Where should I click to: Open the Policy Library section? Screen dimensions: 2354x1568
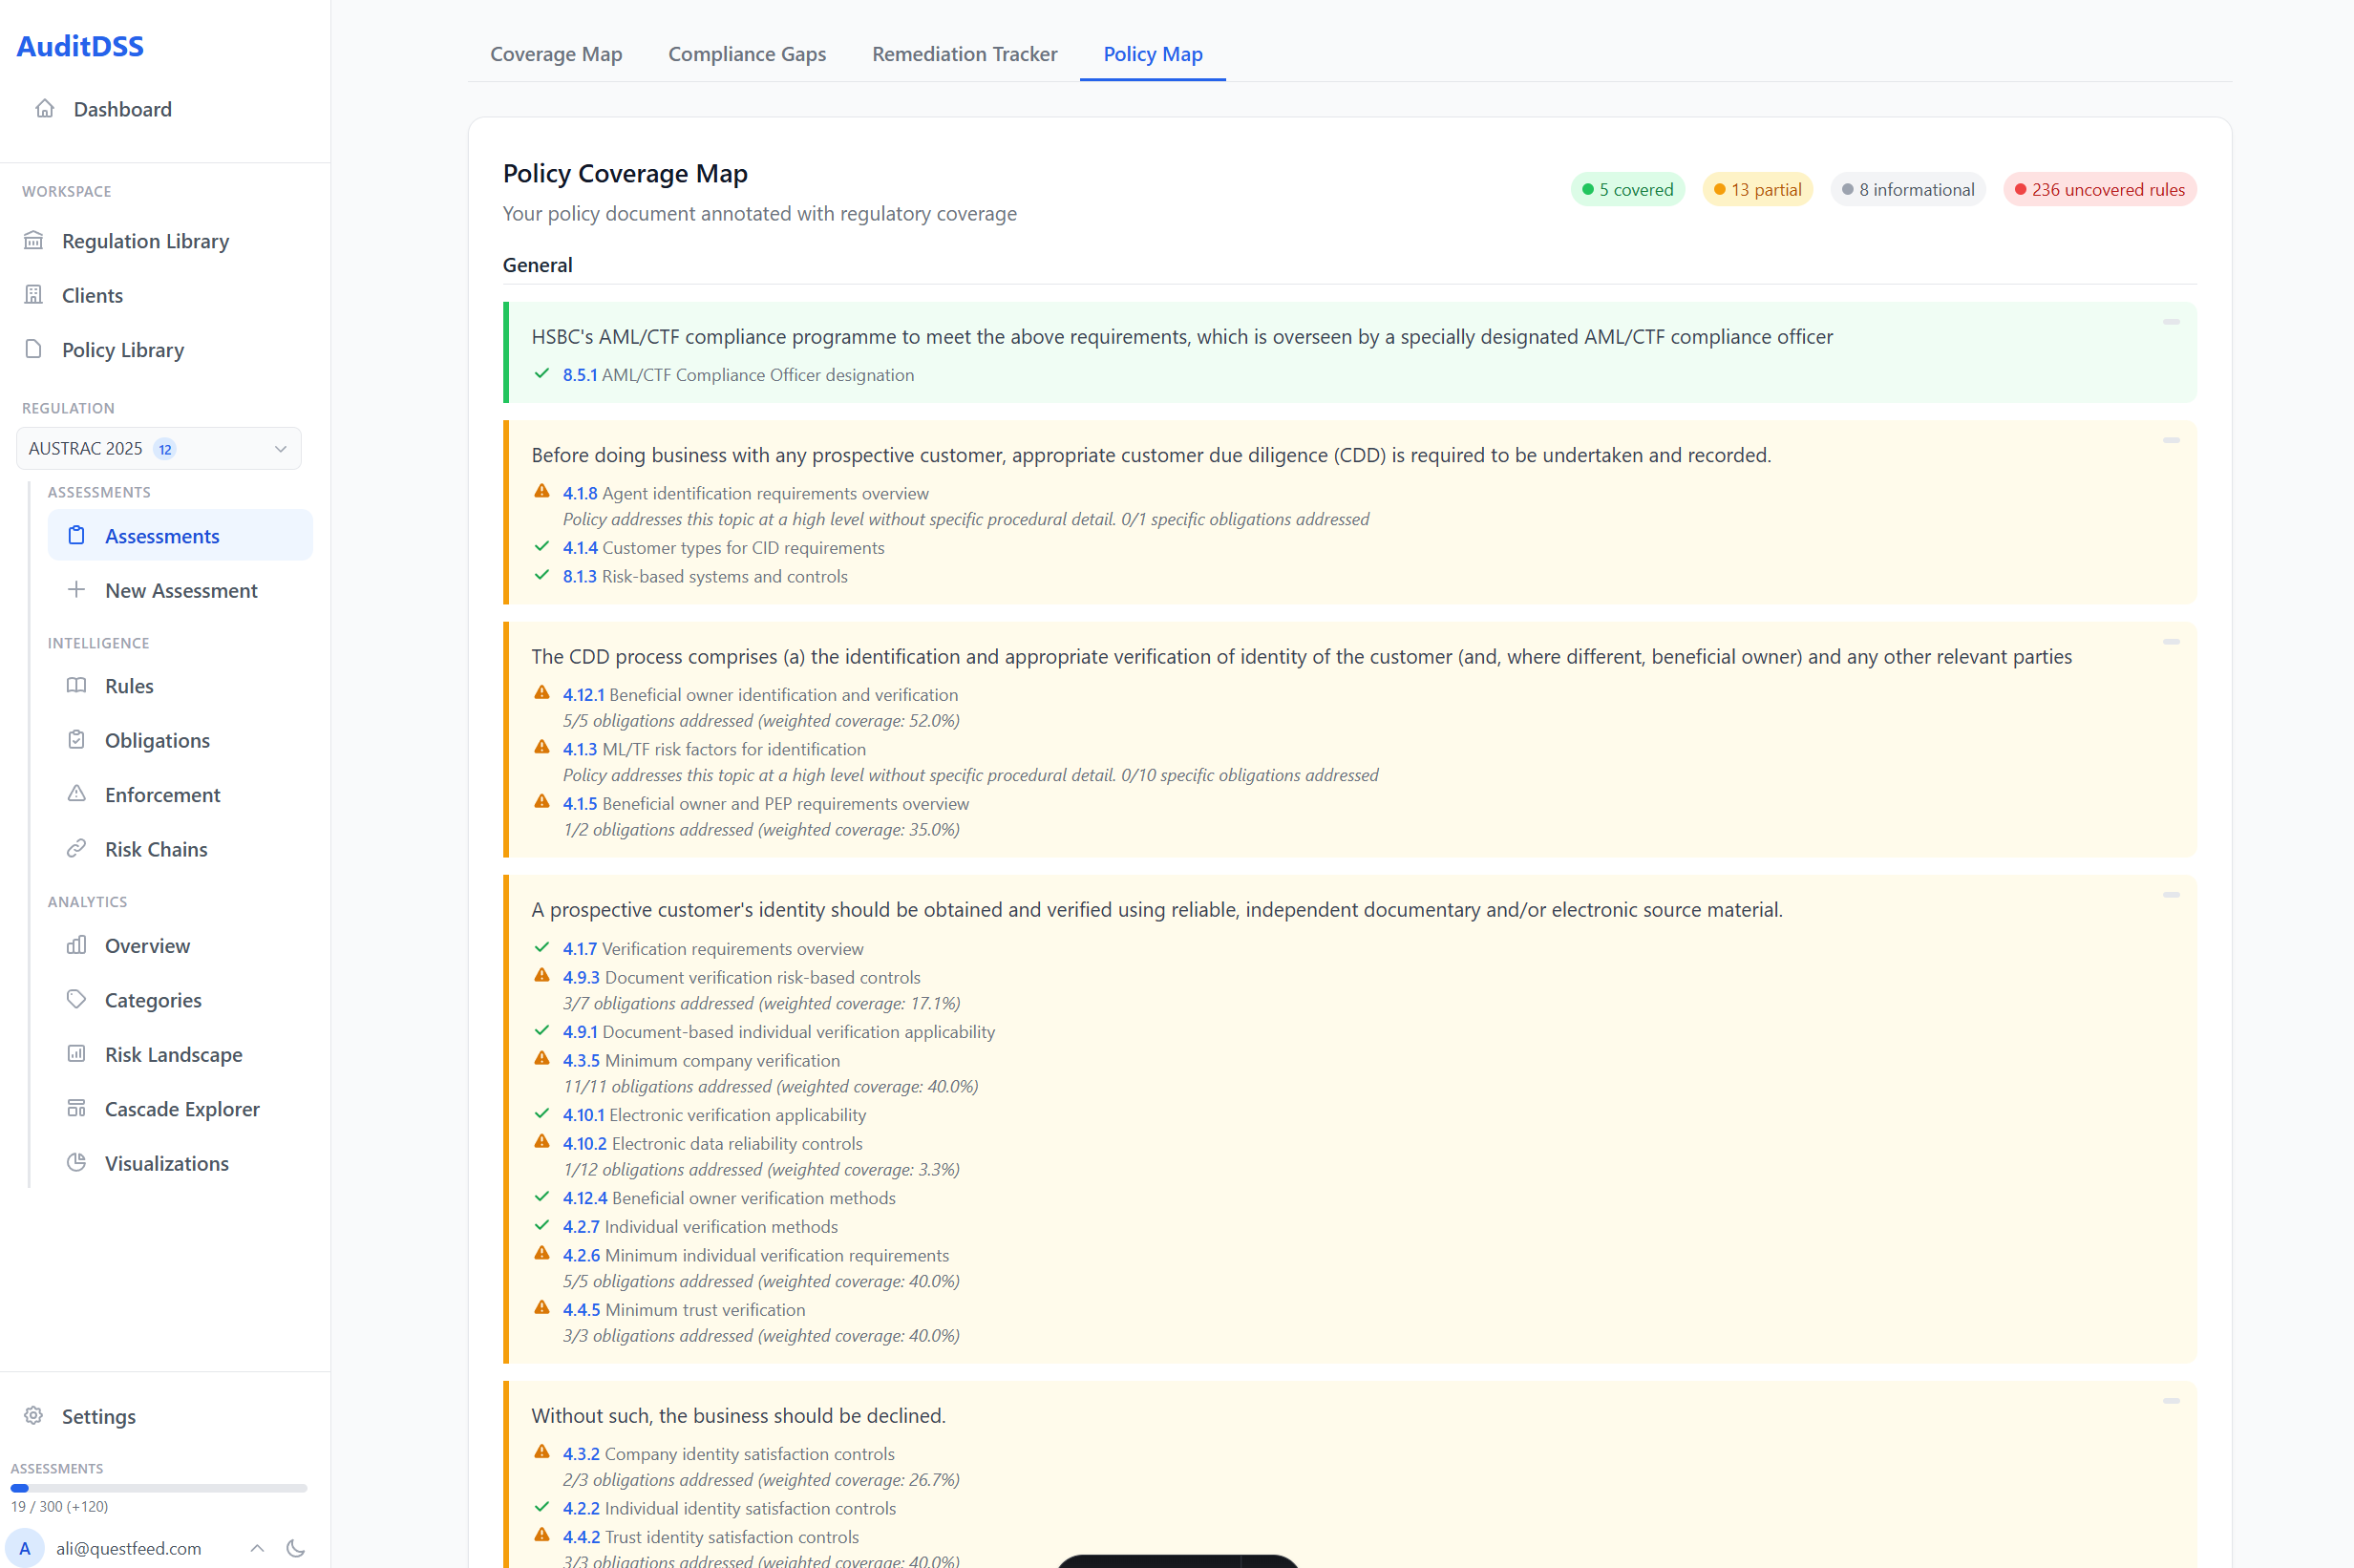pos(122,349)
